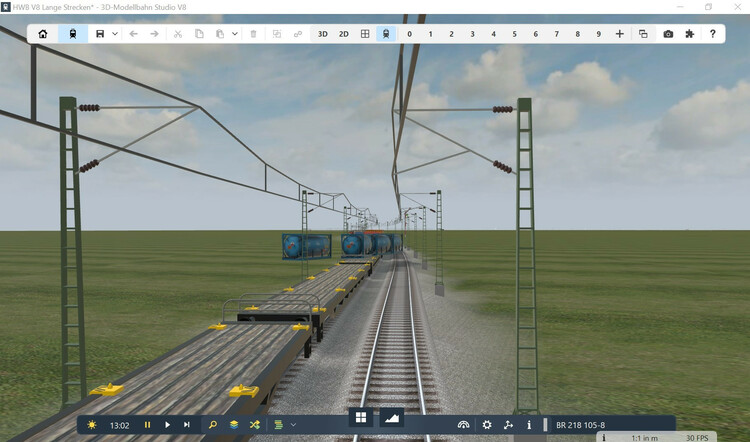Open the magnifier search tool
This screenshot has height=442, width=750.
(212, 425)
